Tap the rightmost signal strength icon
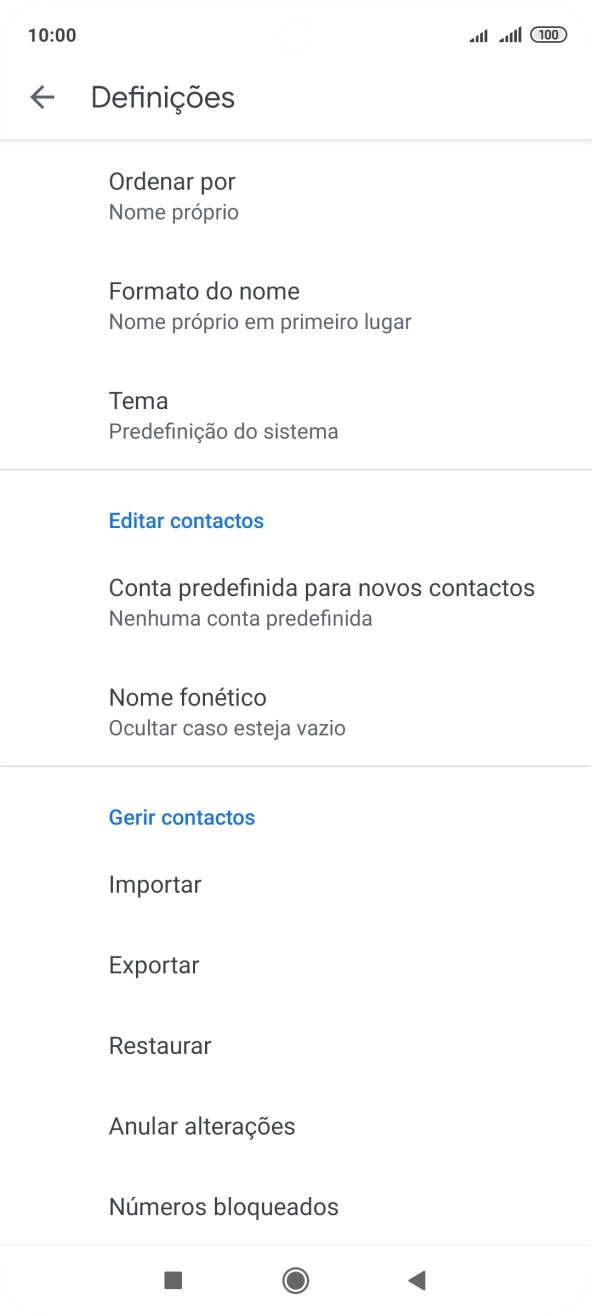Viewport: 592px width, 1316px height. [508, 34]
